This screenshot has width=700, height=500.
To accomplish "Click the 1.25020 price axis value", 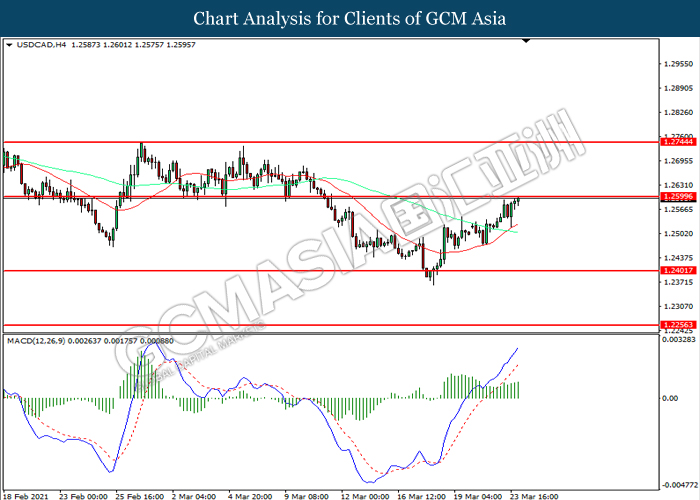I will point(679,233).
